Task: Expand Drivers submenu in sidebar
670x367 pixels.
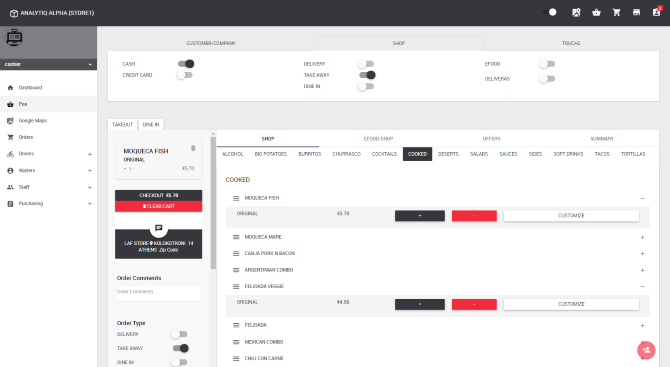Action: pos(90,154)
